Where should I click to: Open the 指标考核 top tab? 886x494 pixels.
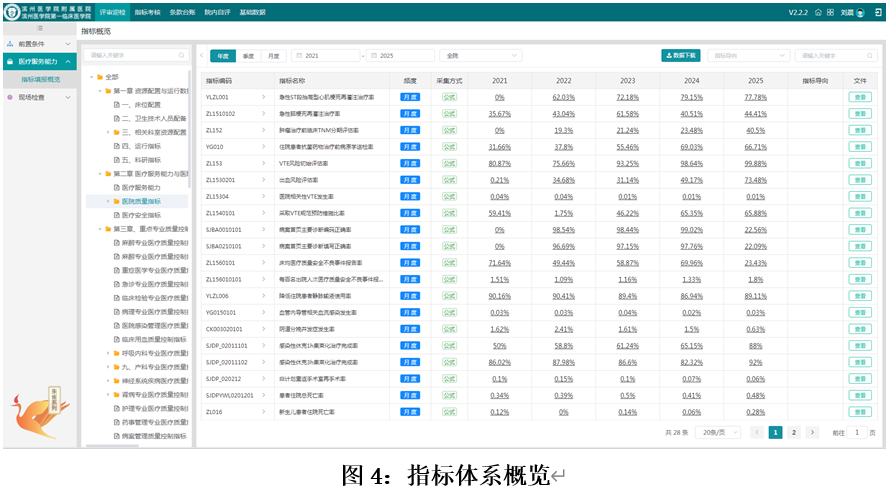147,12
